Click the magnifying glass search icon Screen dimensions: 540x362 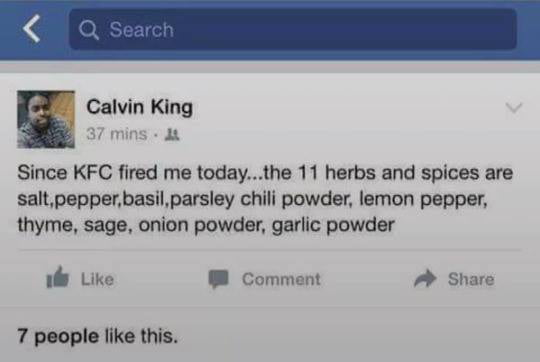pyautogui.click(x=89, y=30)
